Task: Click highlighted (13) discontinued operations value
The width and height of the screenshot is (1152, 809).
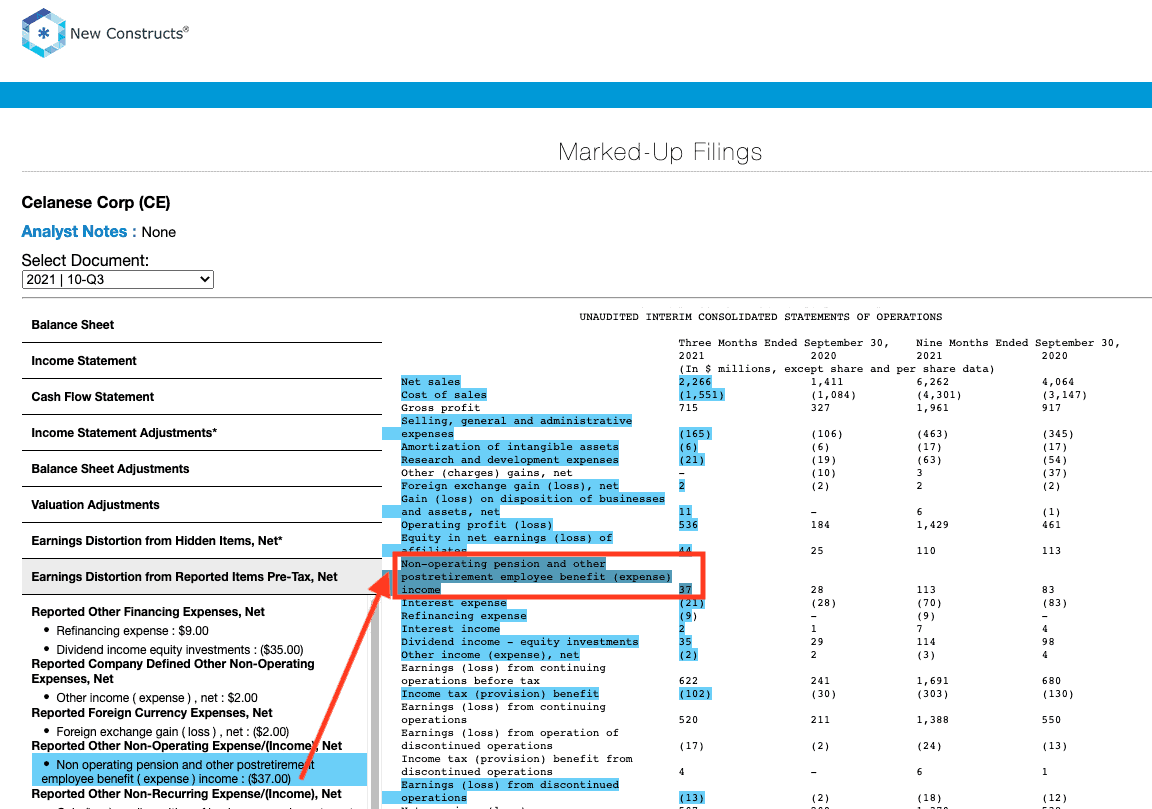Action: tap(691, 798)
